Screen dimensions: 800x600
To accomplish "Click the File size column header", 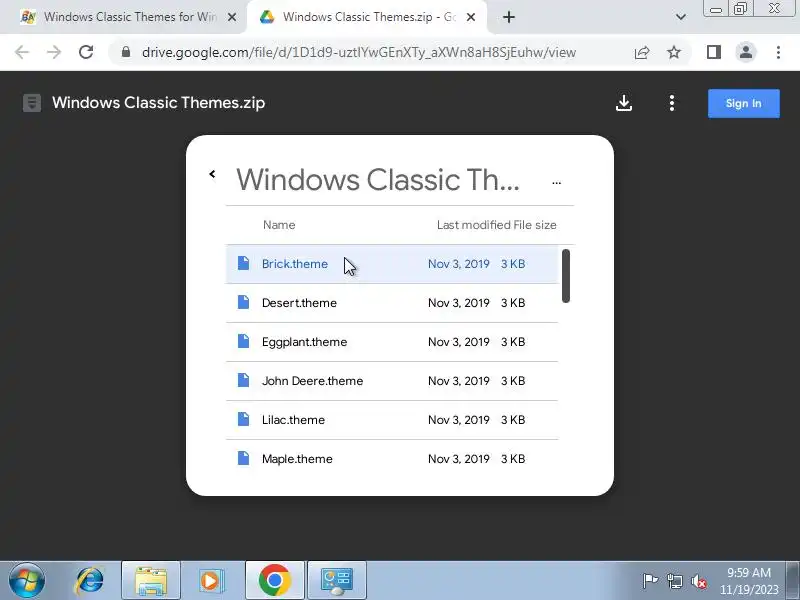I will pos(535,225).
